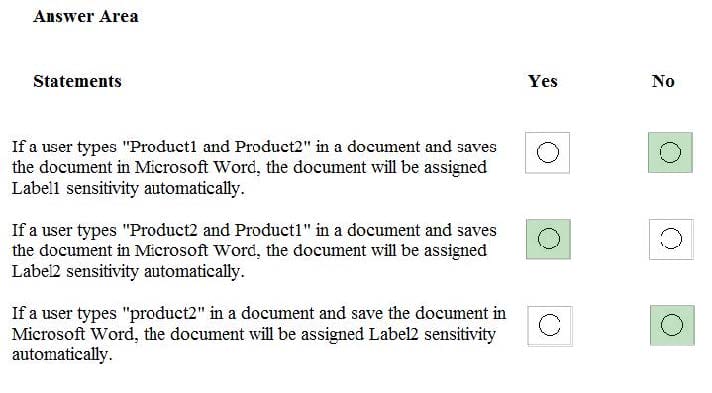Viewport: 712px width, 393px height.
Task: Click the quoted "Product2 and Product1" text
Action: pos(217,230)
